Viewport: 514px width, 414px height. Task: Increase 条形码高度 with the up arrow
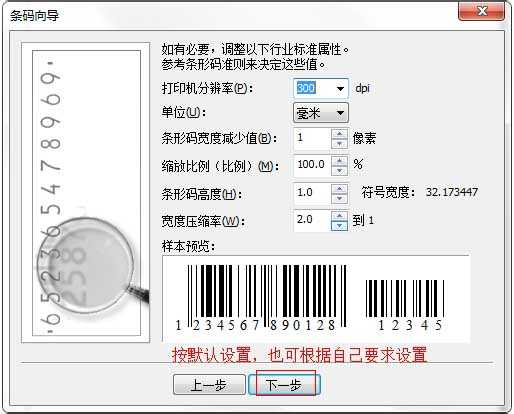coord(339,189)
